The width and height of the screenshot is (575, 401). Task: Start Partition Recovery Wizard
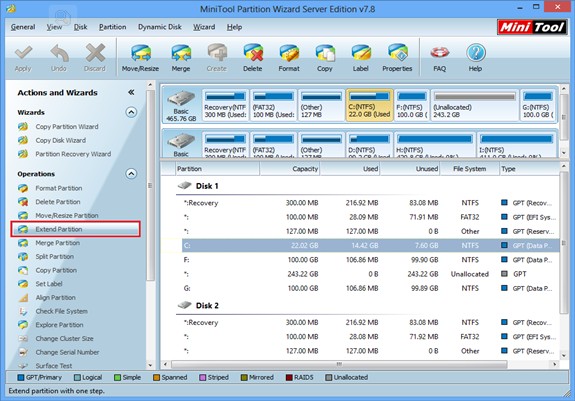coord(73,154)
